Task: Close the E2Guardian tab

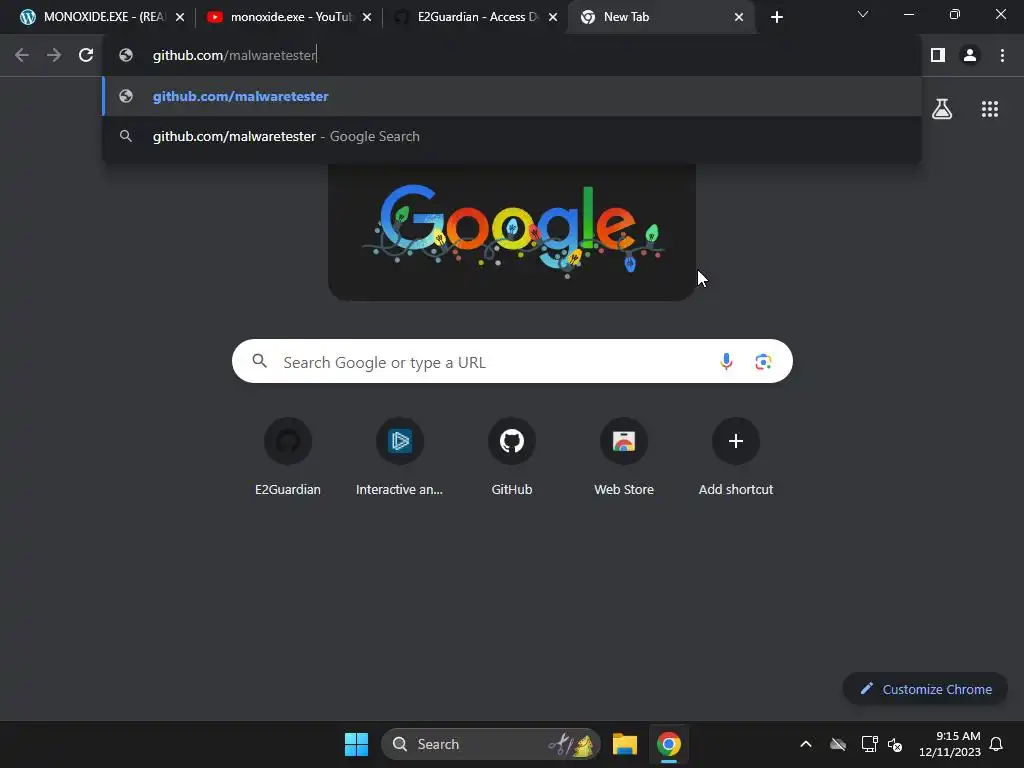Action: coord(553,17)
